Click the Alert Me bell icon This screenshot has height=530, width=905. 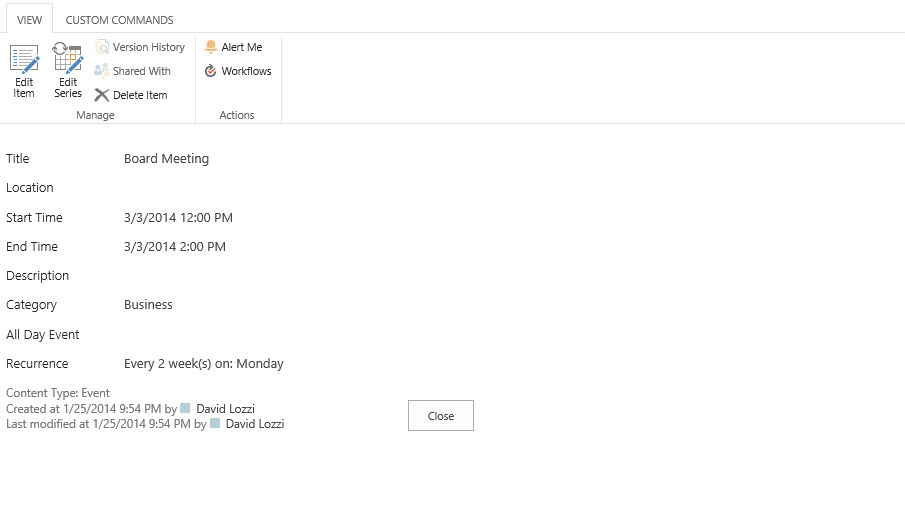[x=211, y=47]
